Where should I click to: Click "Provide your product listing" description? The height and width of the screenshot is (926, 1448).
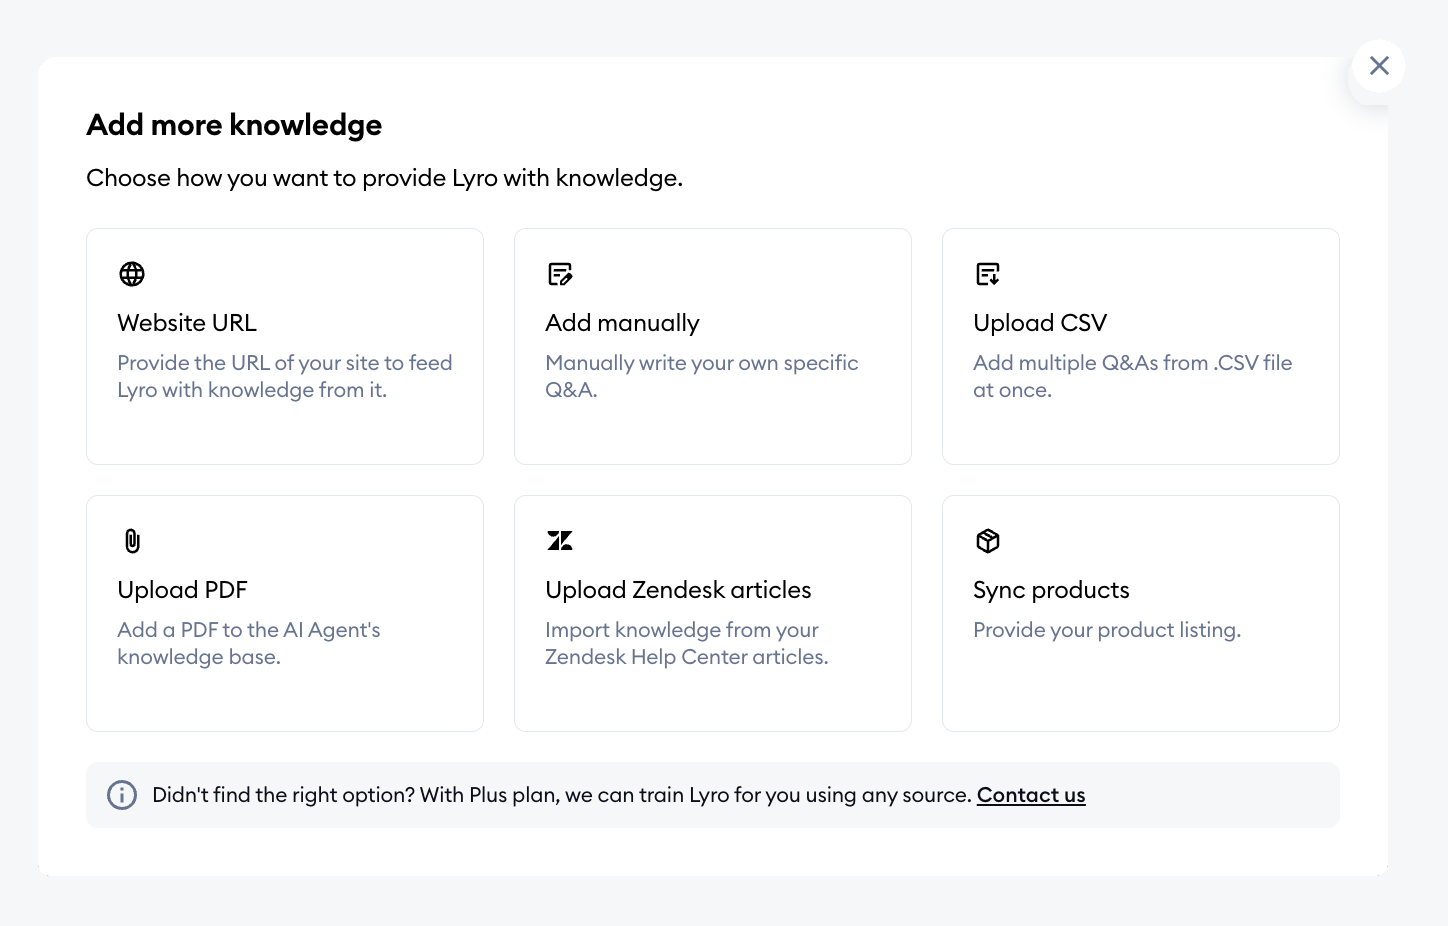(x=1107, y=630)
